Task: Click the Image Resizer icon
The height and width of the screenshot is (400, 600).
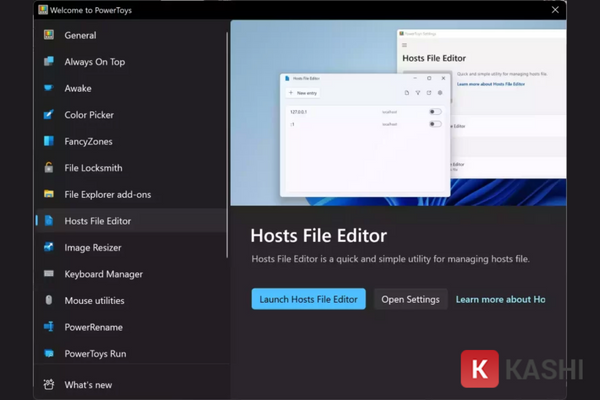Action: click(x=48, y=247)
